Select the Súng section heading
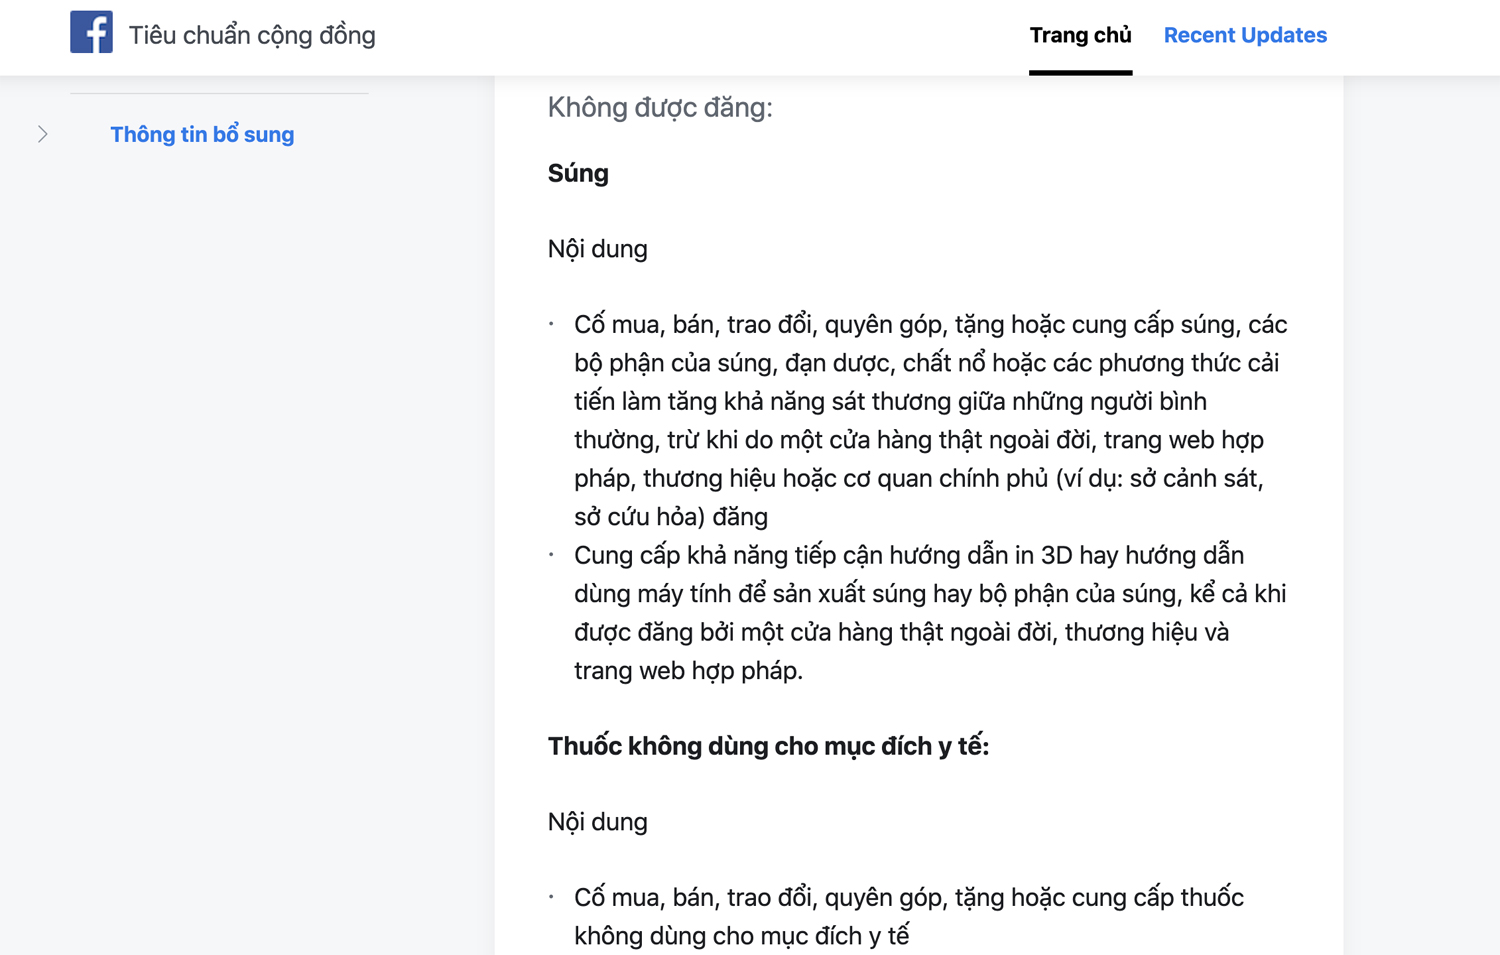The width and height of the screenshot is (1500, 955). [578, 173]
